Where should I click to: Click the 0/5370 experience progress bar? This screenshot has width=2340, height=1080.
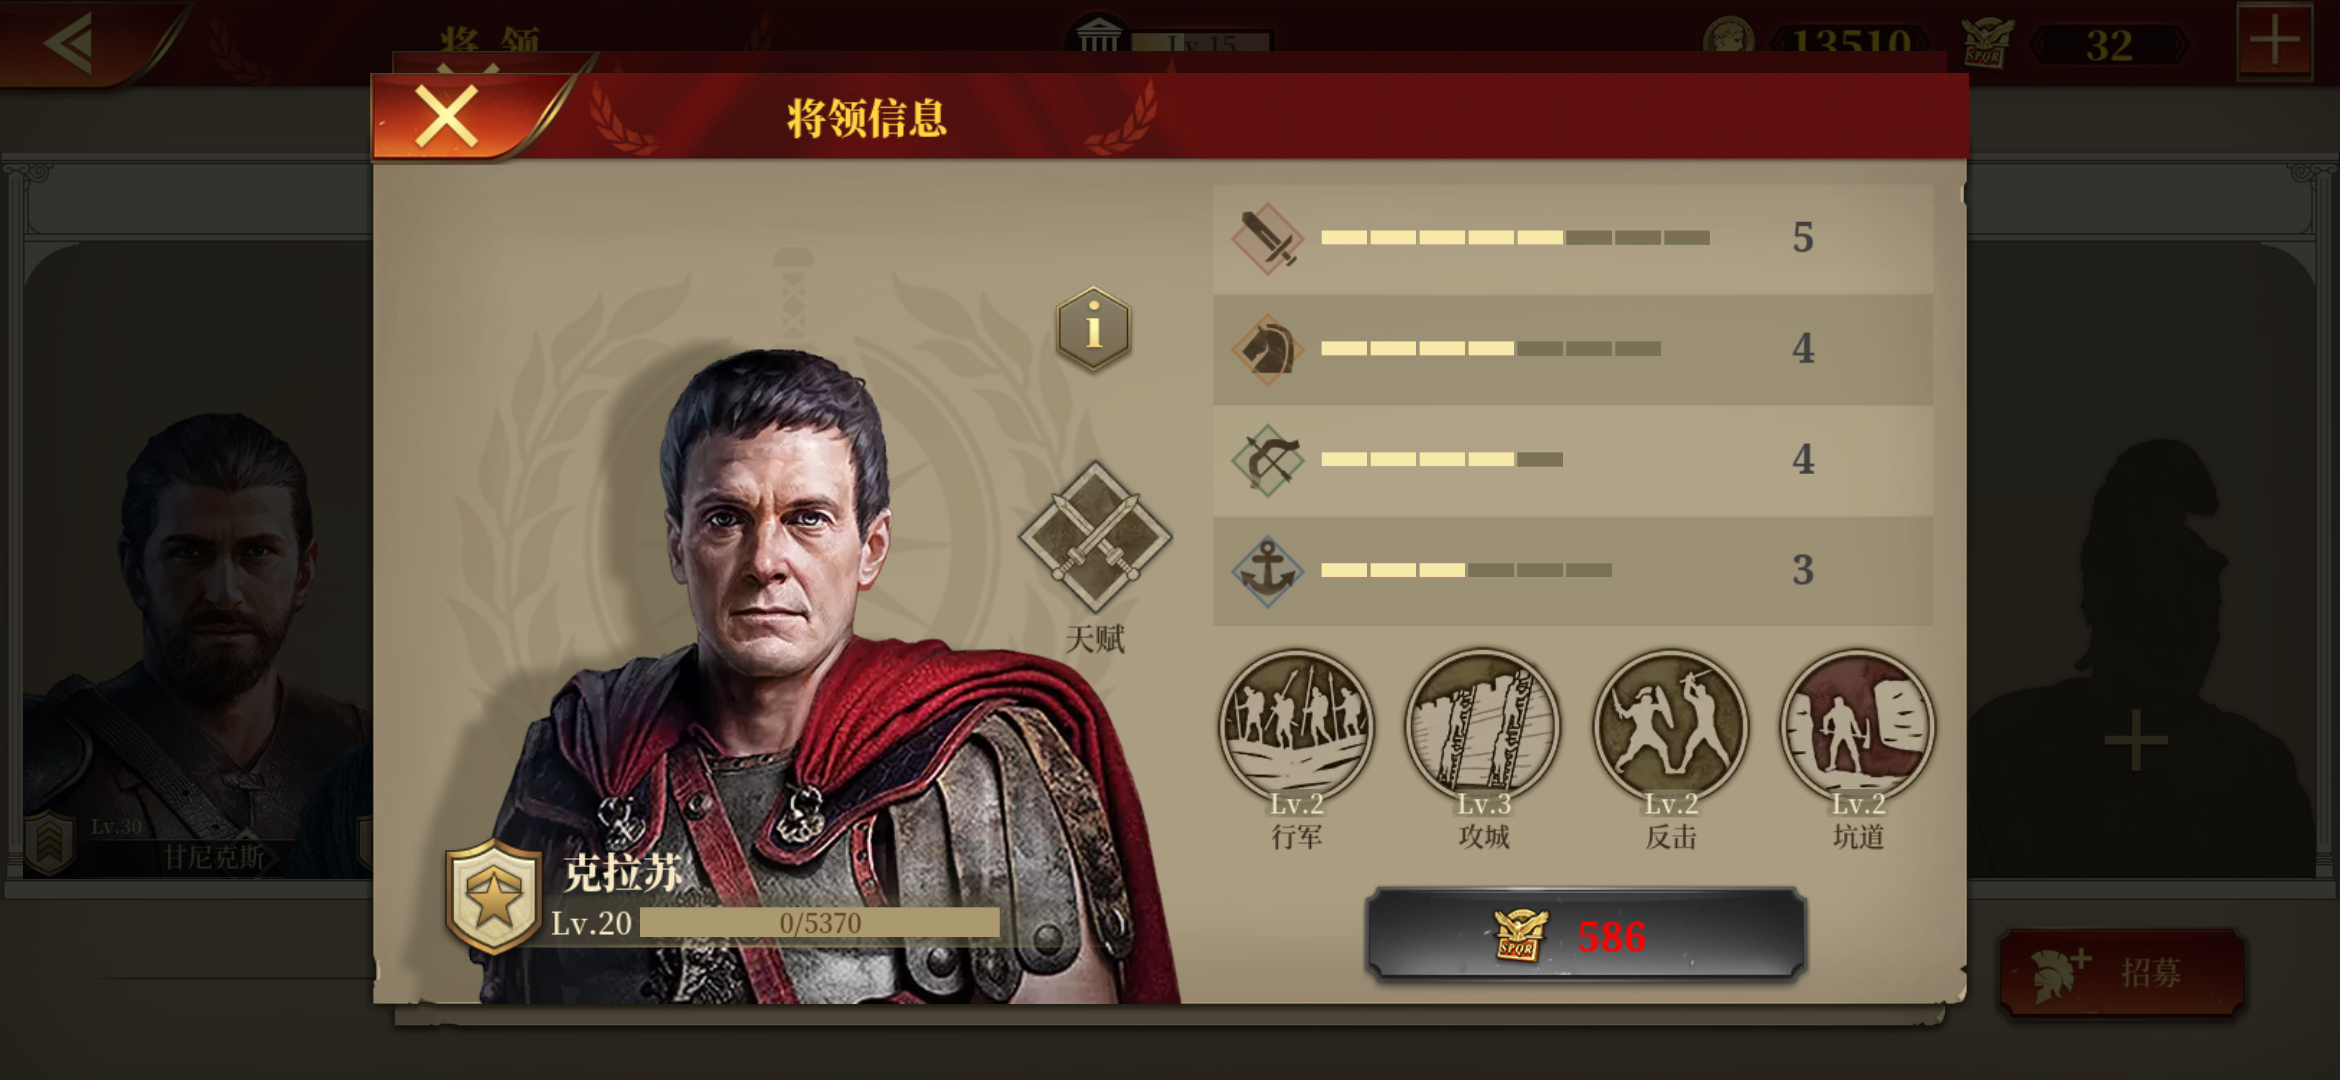820,922
